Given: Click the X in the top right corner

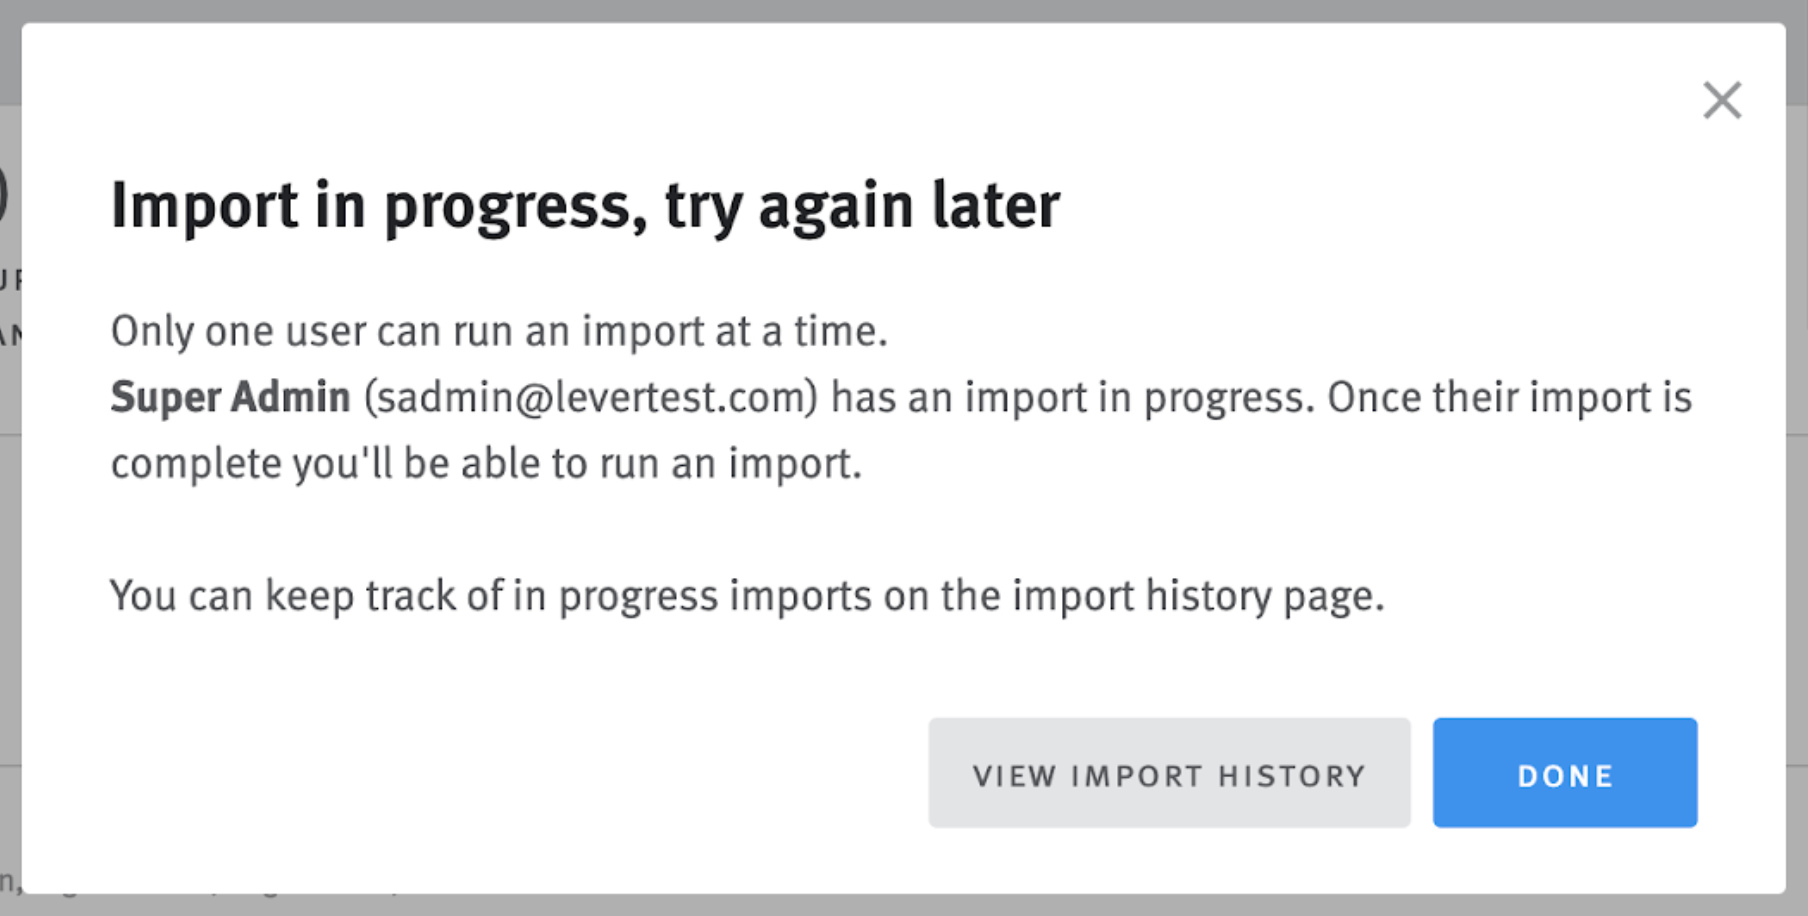Looking at the screenshot, I should [1723, 100].
